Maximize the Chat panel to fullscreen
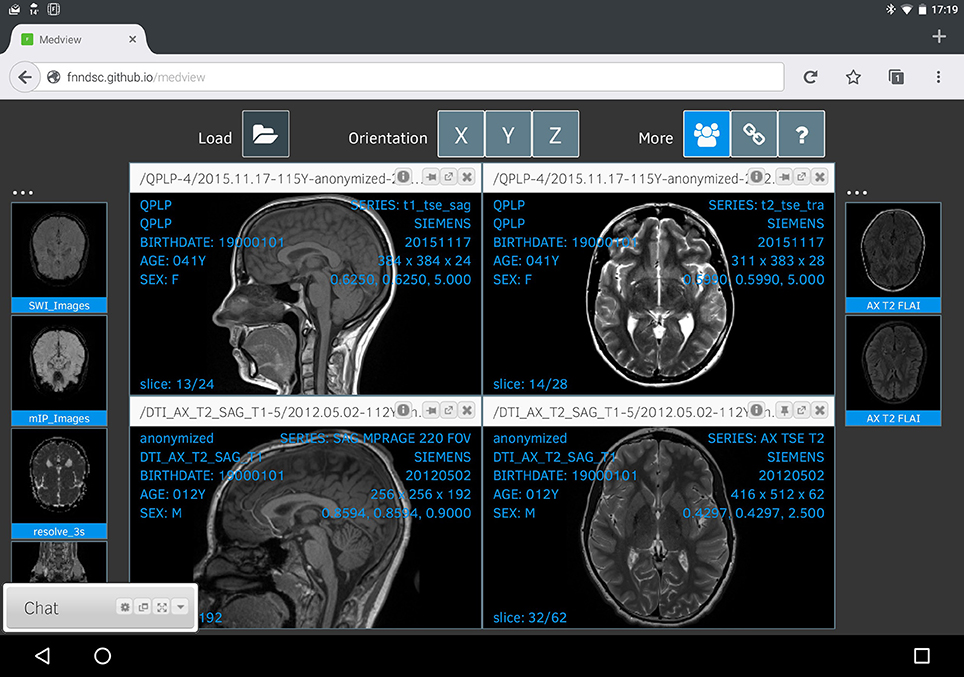Image resolution: width=964 pixels, height=677 pixels. pos(162,607)
